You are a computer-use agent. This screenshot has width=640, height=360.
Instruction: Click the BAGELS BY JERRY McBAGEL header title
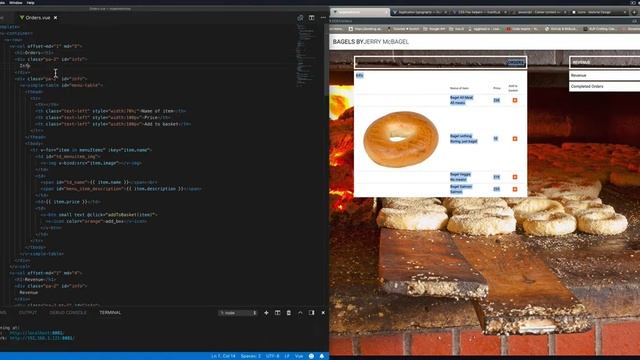371,42
